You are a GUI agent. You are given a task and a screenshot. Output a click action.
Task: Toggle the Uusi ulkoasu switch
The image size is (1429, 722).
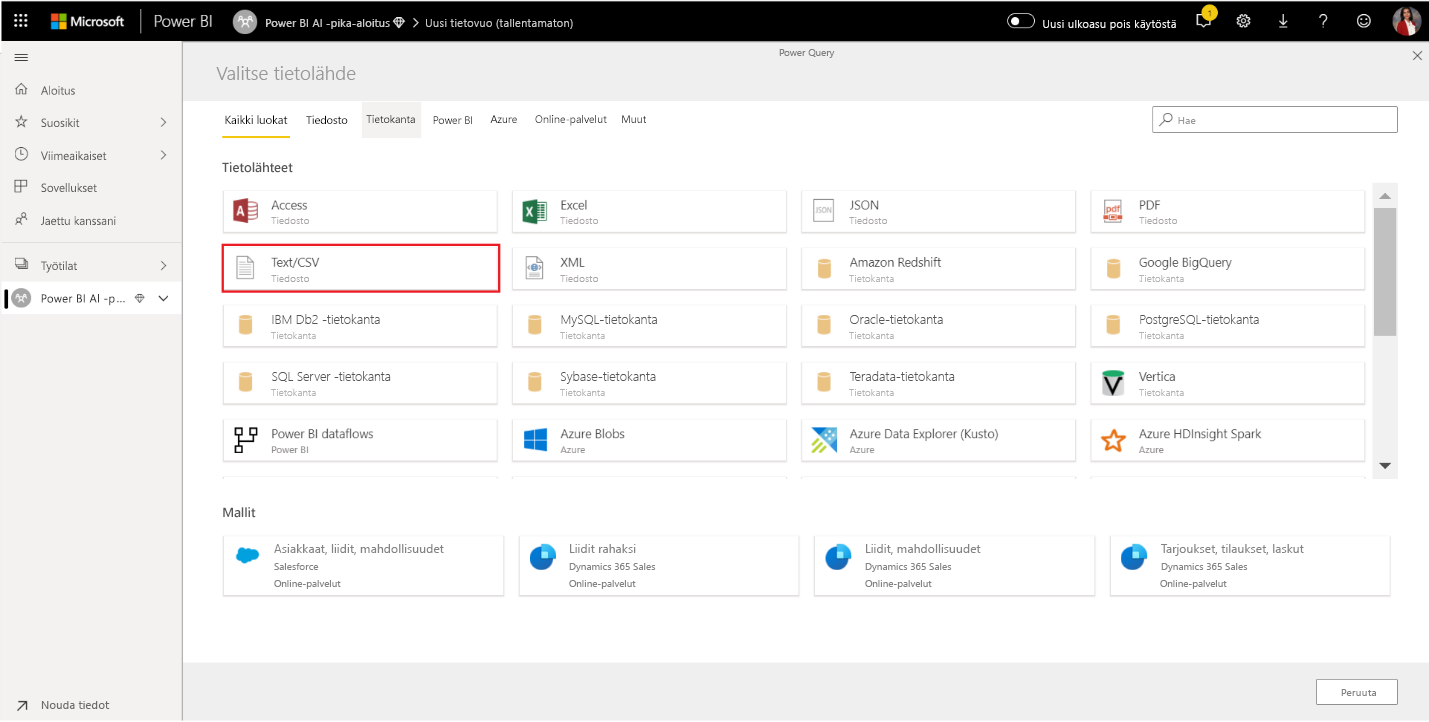click(1020, 21)
